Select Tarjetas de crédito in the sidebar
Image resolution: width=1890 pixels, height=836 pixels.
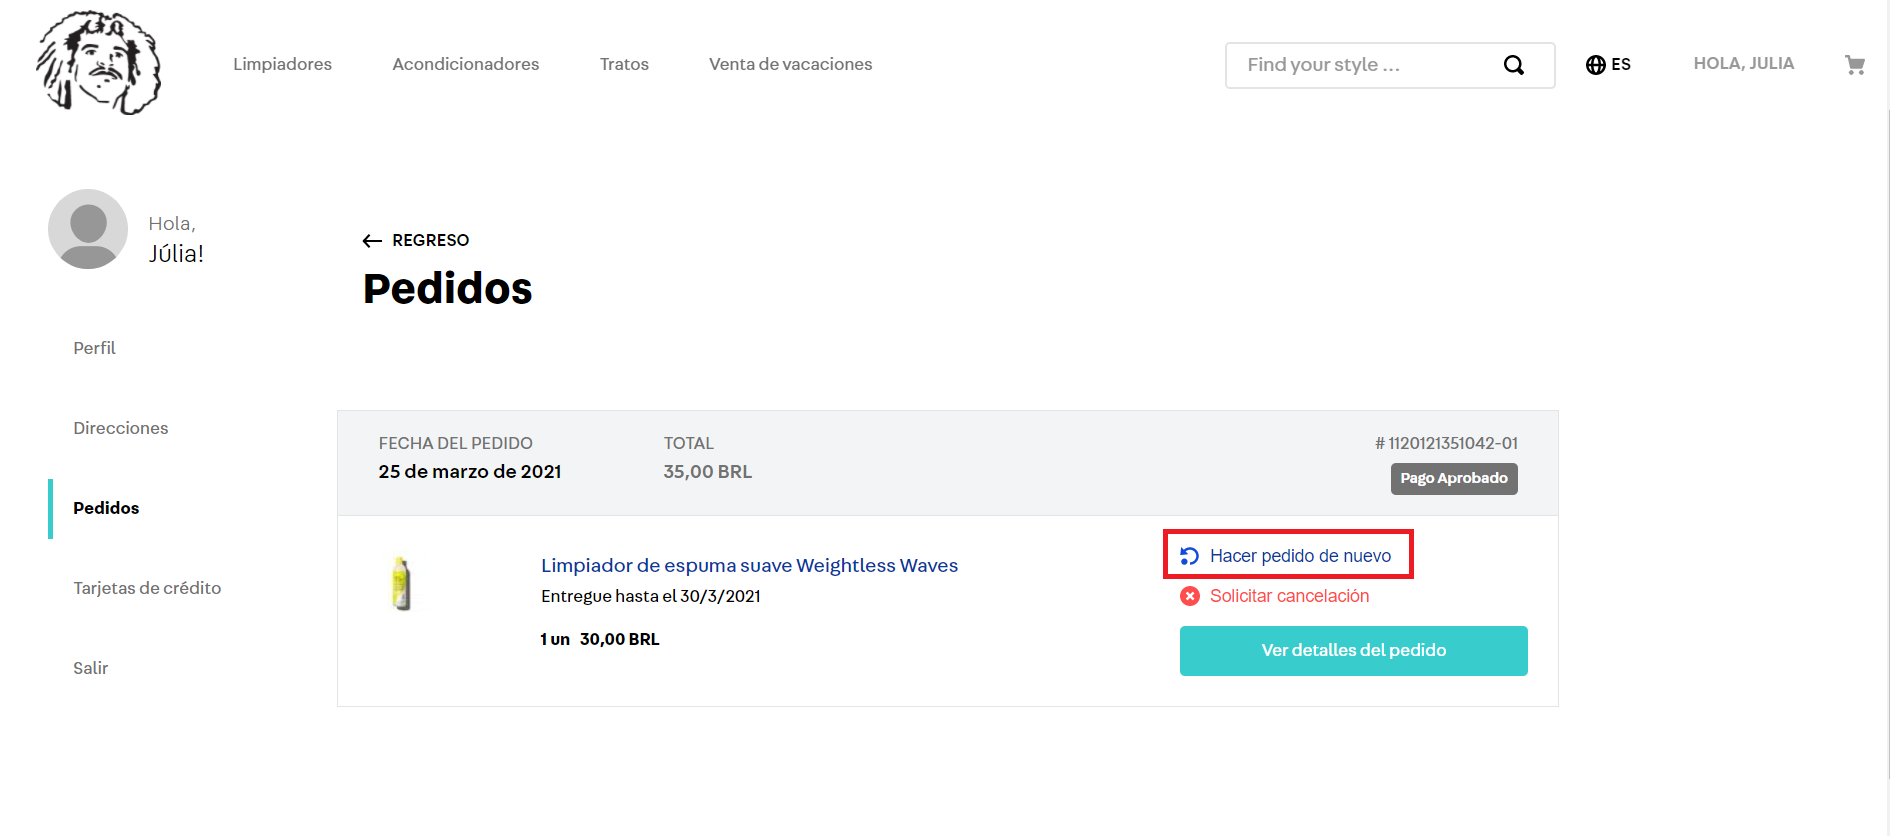coord(147,588)
